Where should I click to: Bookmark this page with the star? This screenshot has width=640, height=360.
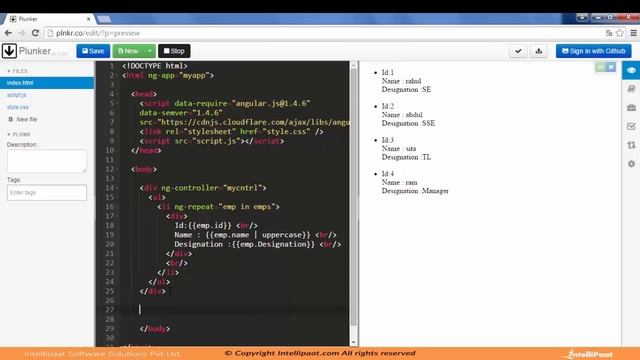(x=620, y=33)
